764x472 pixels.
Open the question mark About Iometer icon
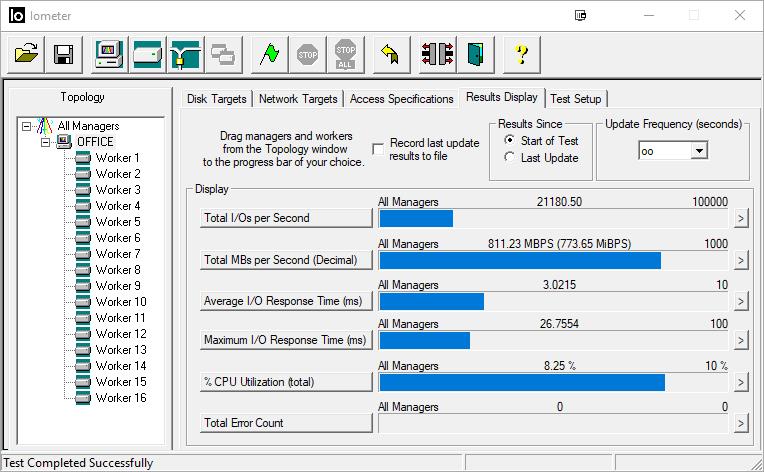coord(521,54)
